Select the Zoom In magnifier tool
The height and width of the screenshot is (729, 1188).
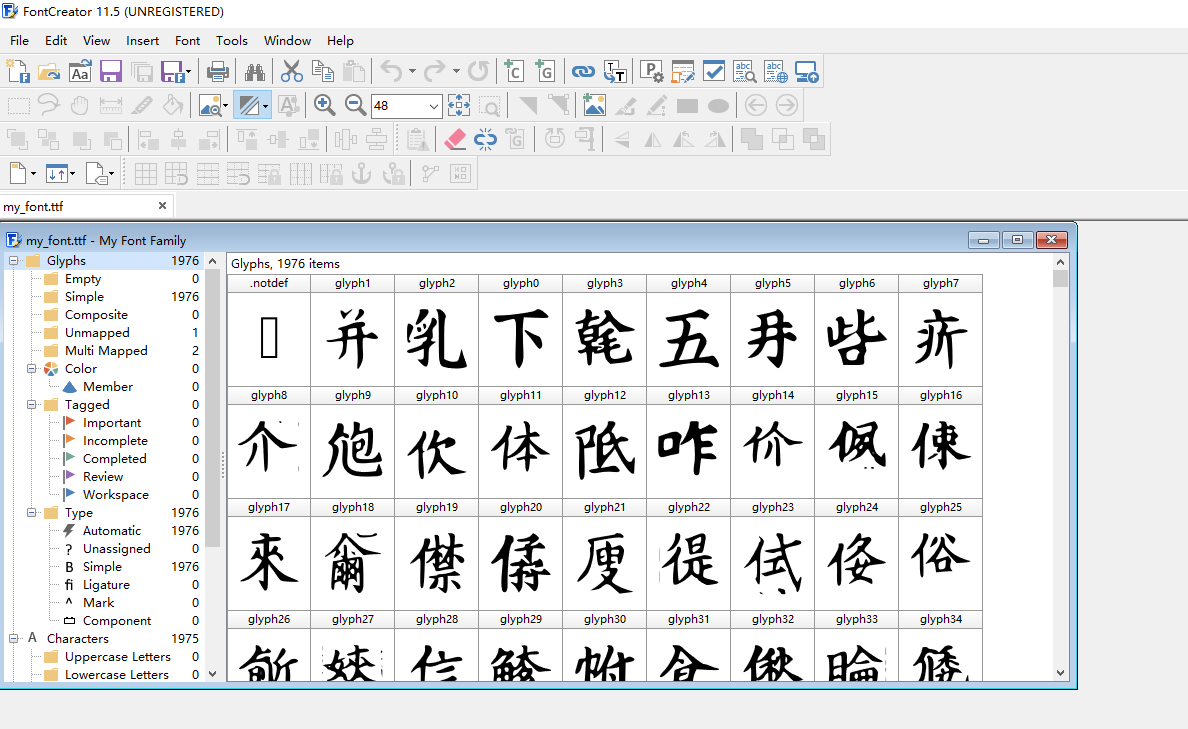tap(325, 105)
